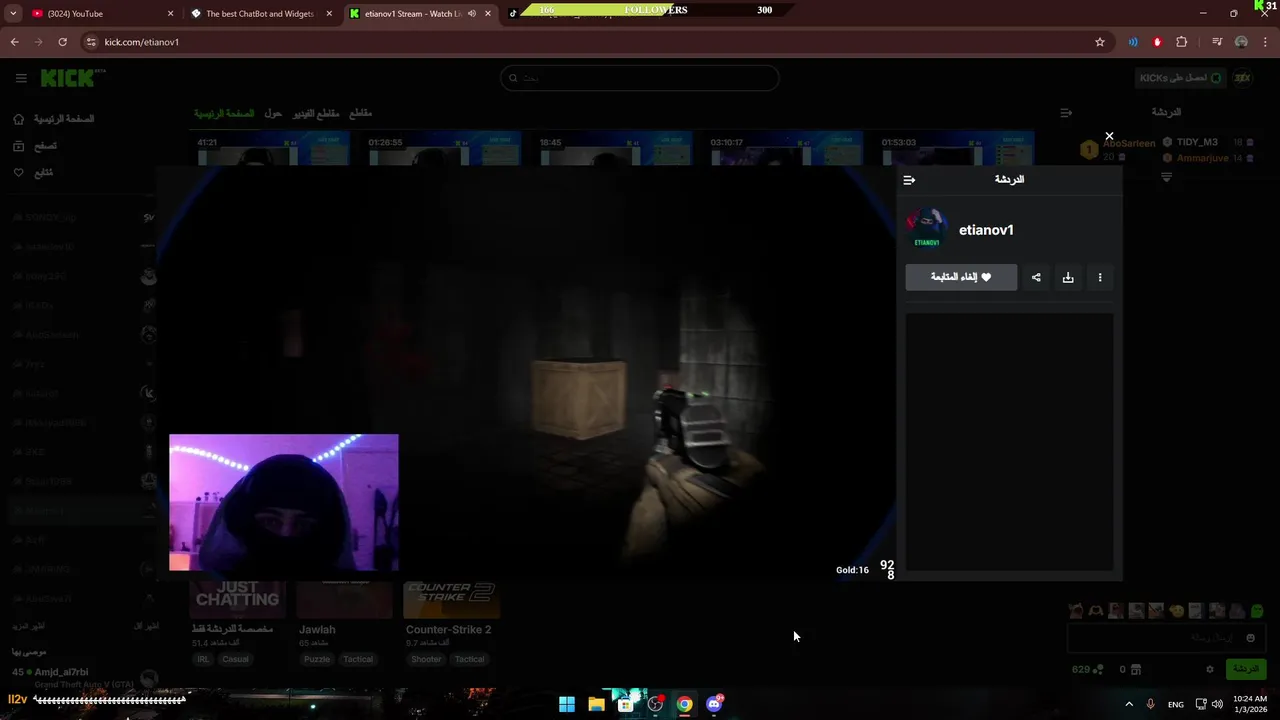The image size is (1280, 720).
Task: Open Jawlah category link
Action: (317, 630)
